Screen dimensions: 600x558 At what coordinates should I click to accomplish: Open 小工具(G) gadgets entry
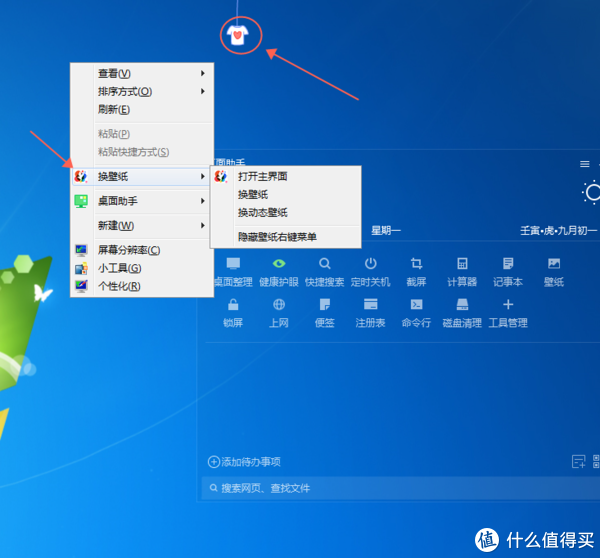(x=142, y=268)
